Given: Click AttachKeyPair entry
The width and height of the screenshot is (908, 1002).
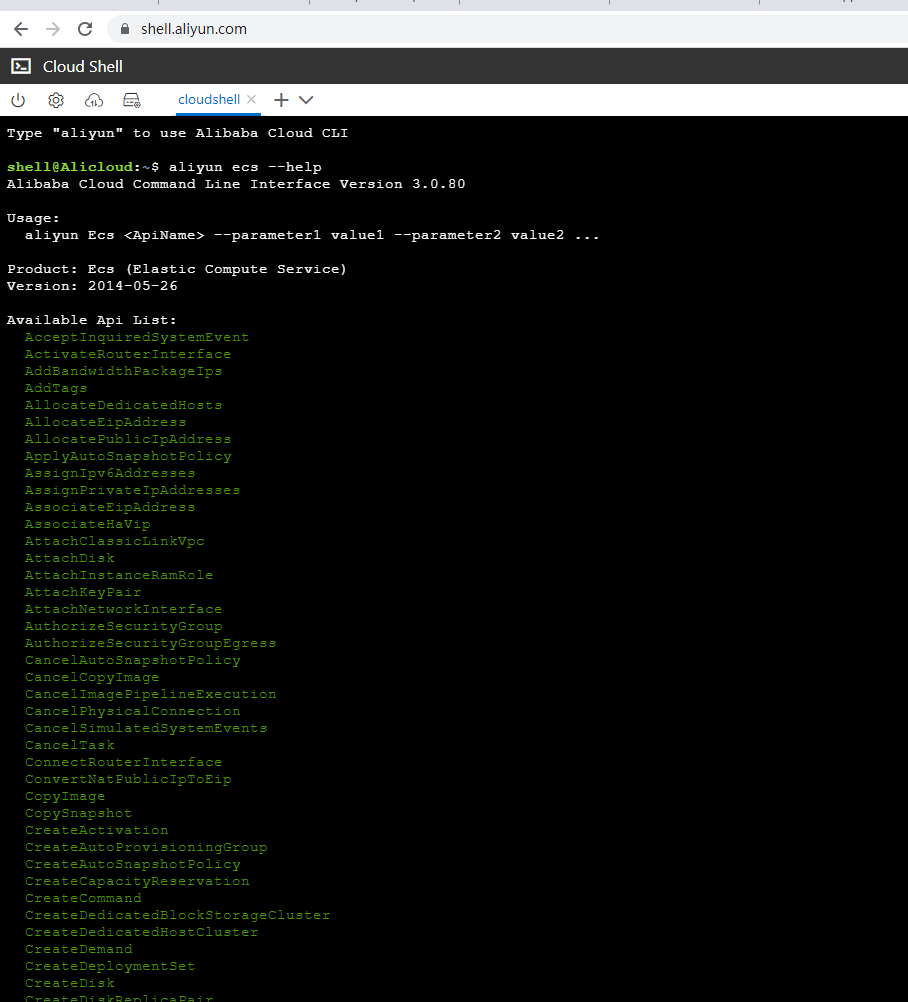Looking at the screenshot, I should pyautogui.click(x=83, y=592).
